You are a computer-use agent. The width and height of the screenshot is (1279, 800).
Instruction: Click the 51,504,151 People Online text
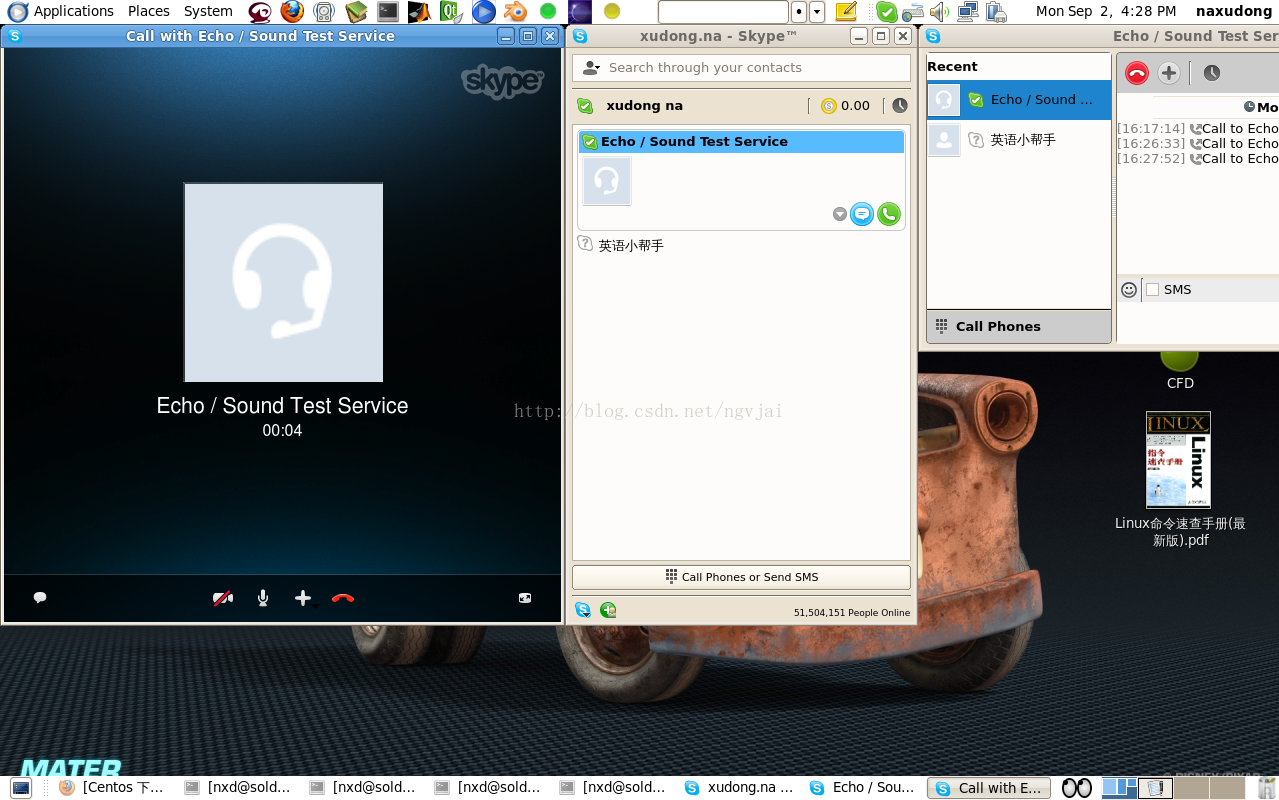pyautogui.click(x=852, y=613)
